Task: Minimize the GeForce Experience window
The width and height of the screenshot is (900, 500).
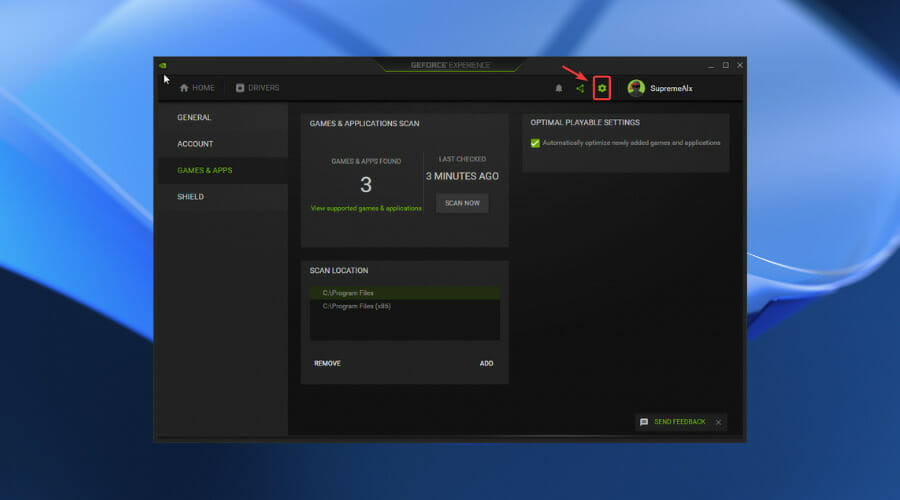Action: pyautogui.click(x=711, y=65)
